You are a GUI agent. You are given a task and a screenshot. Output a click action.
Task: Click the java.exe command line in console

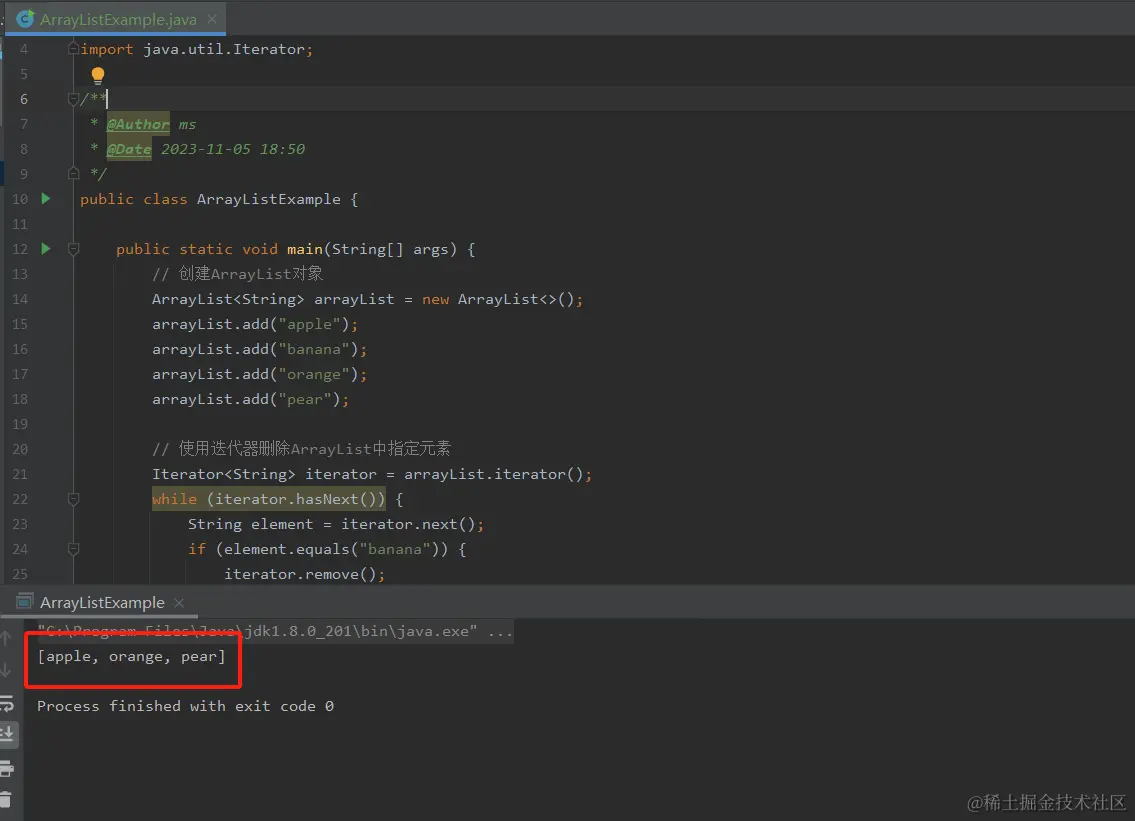pos(275,631)
